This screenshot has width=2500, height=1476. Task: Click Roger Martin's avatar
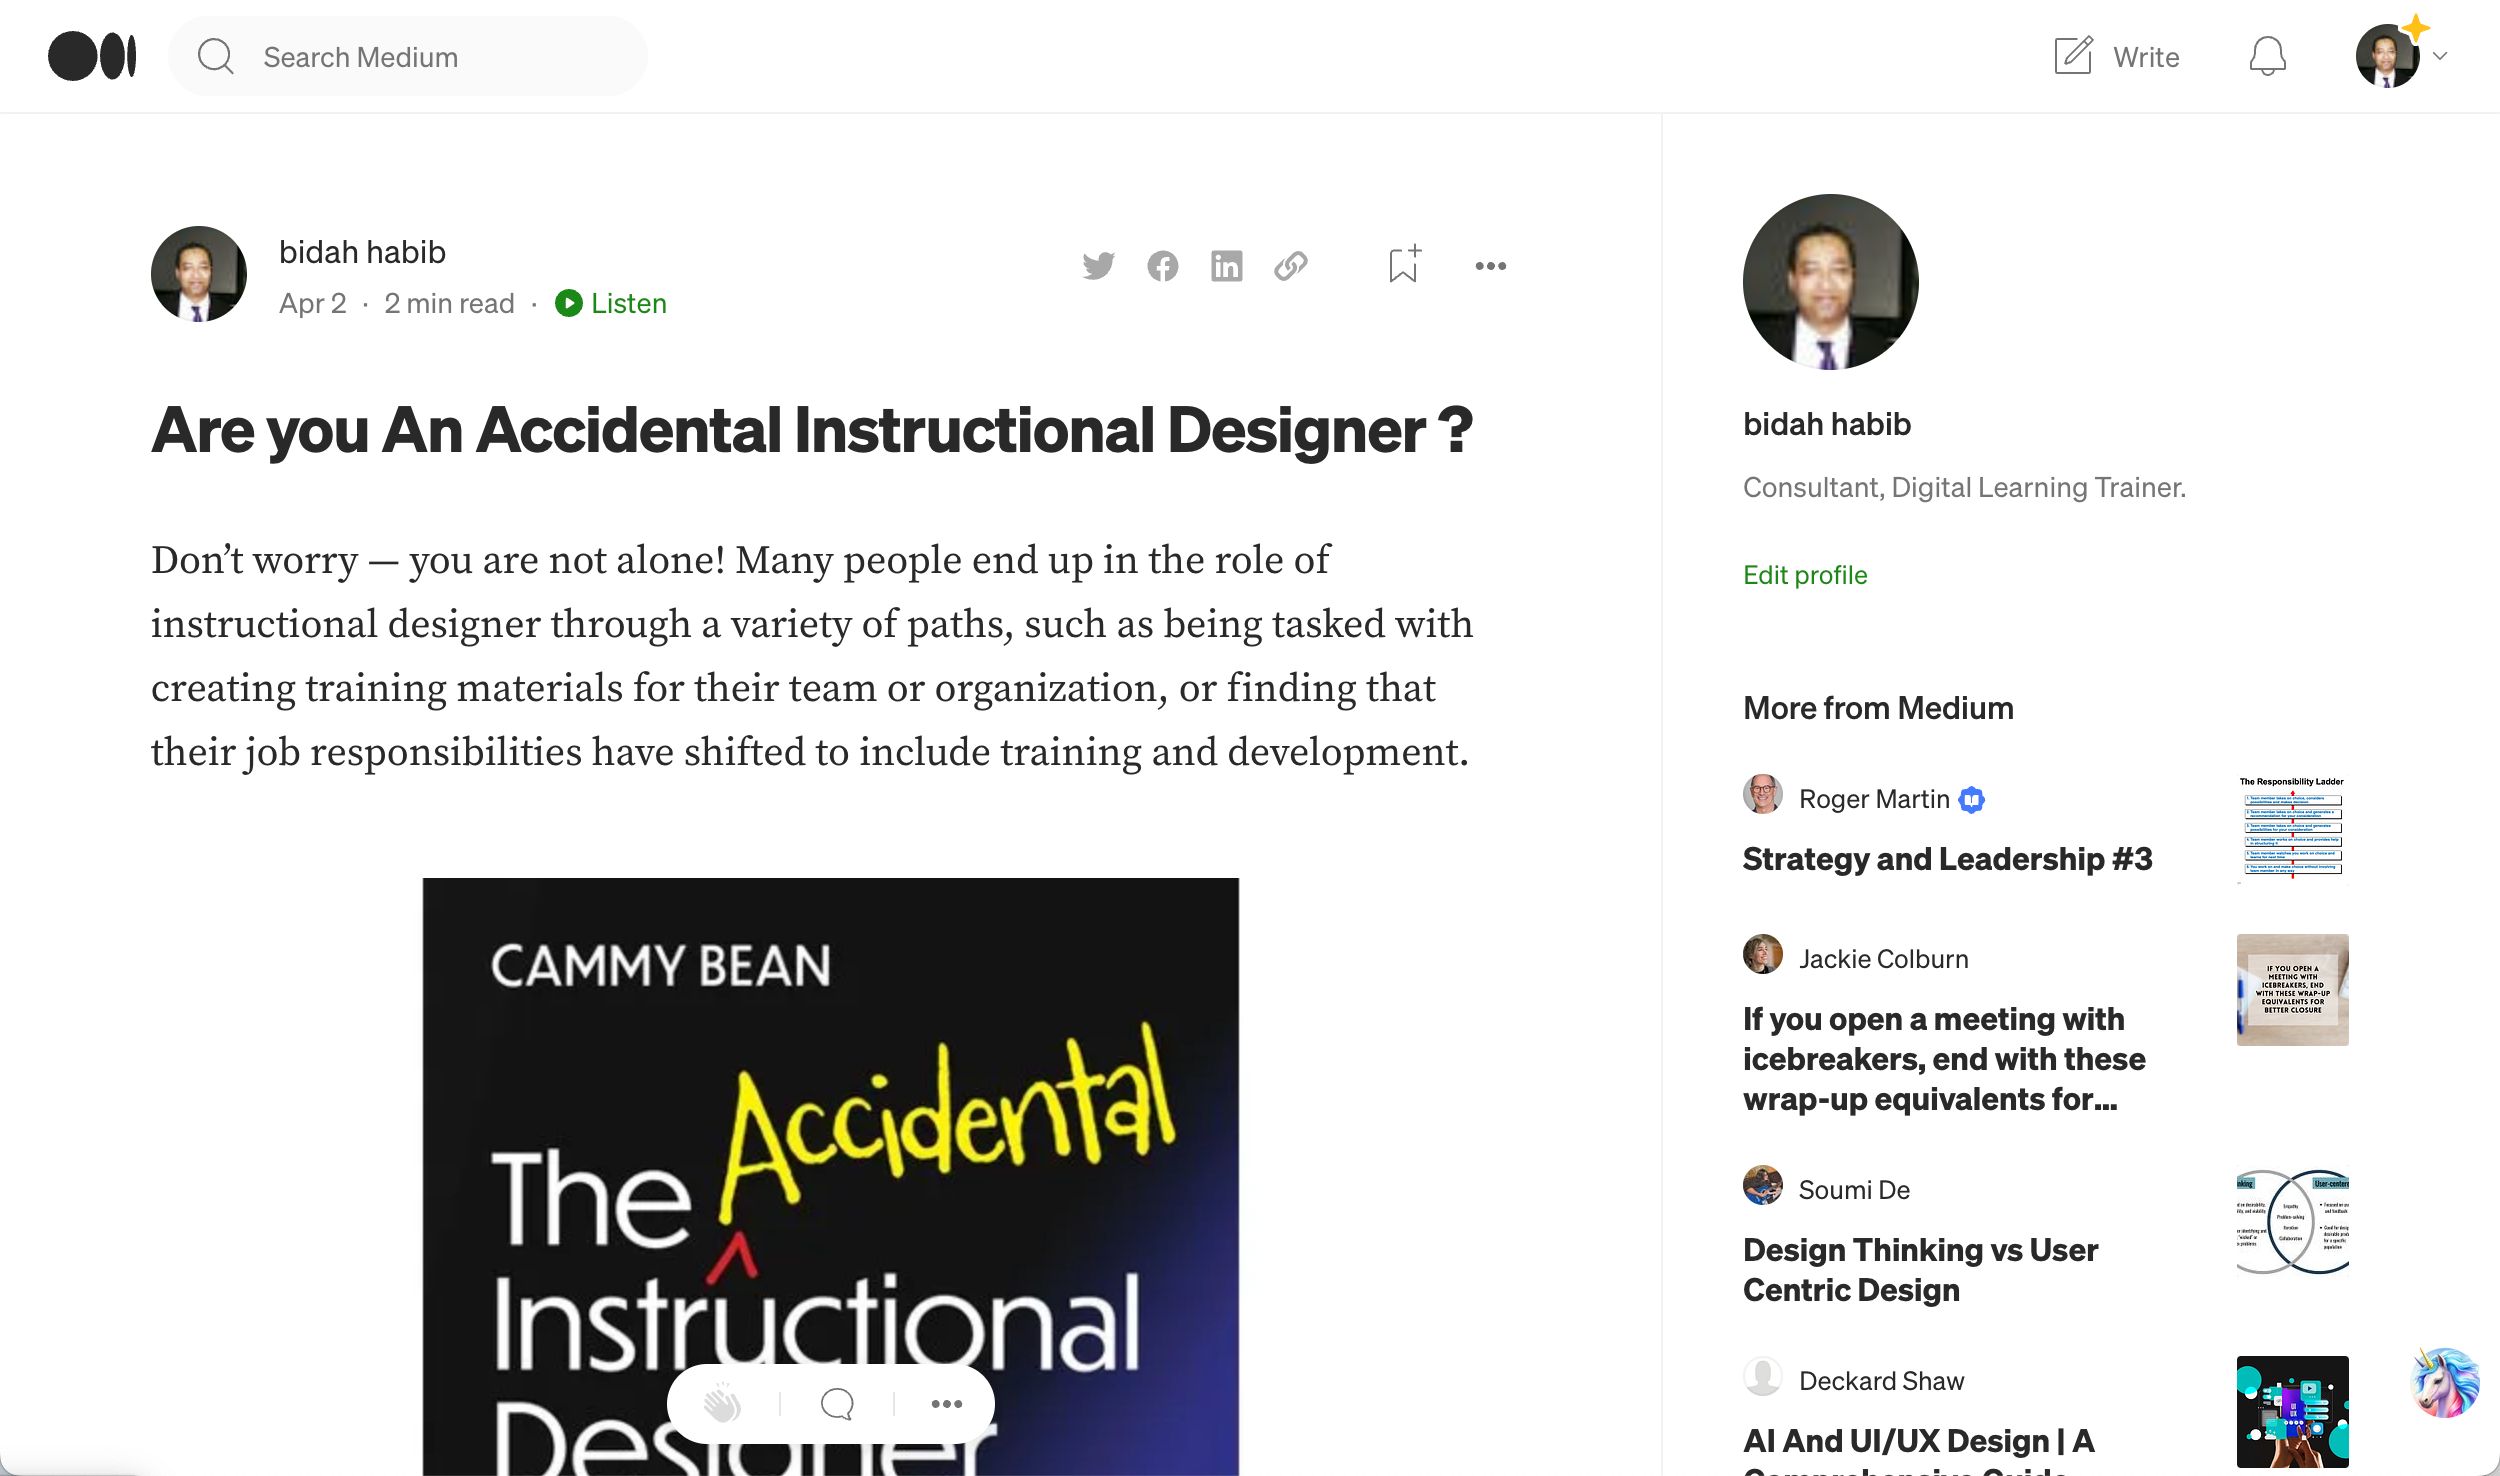(1762, 795)
